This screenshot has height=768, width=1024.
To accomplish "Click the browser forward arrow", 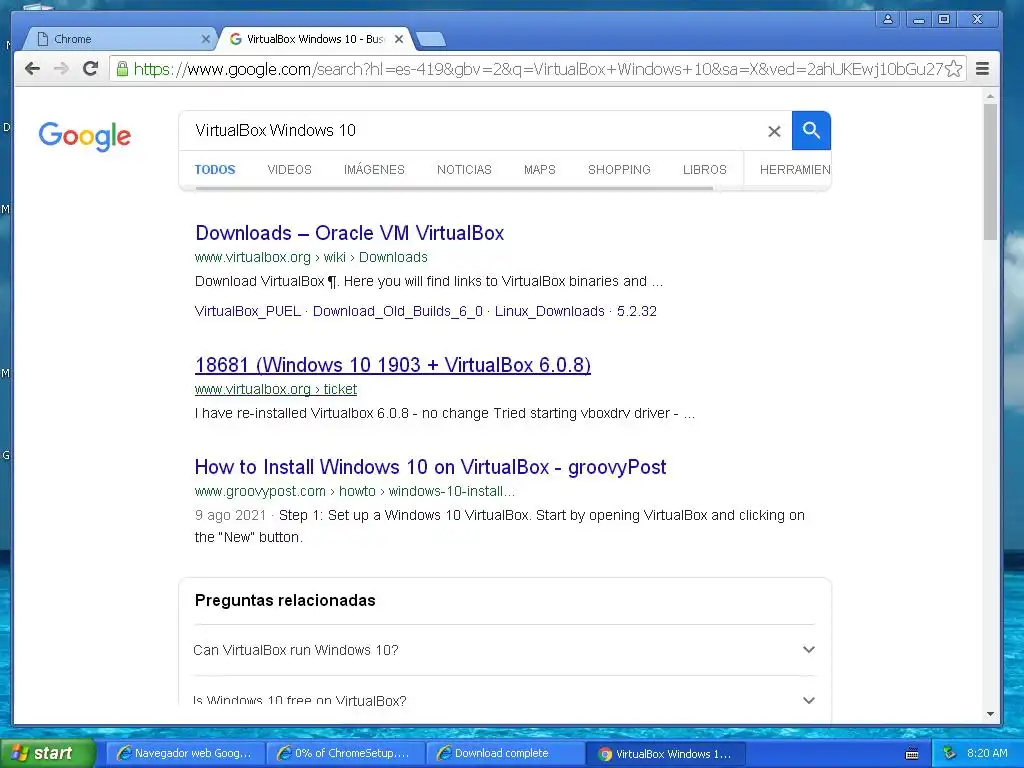I will click(61, 69).
